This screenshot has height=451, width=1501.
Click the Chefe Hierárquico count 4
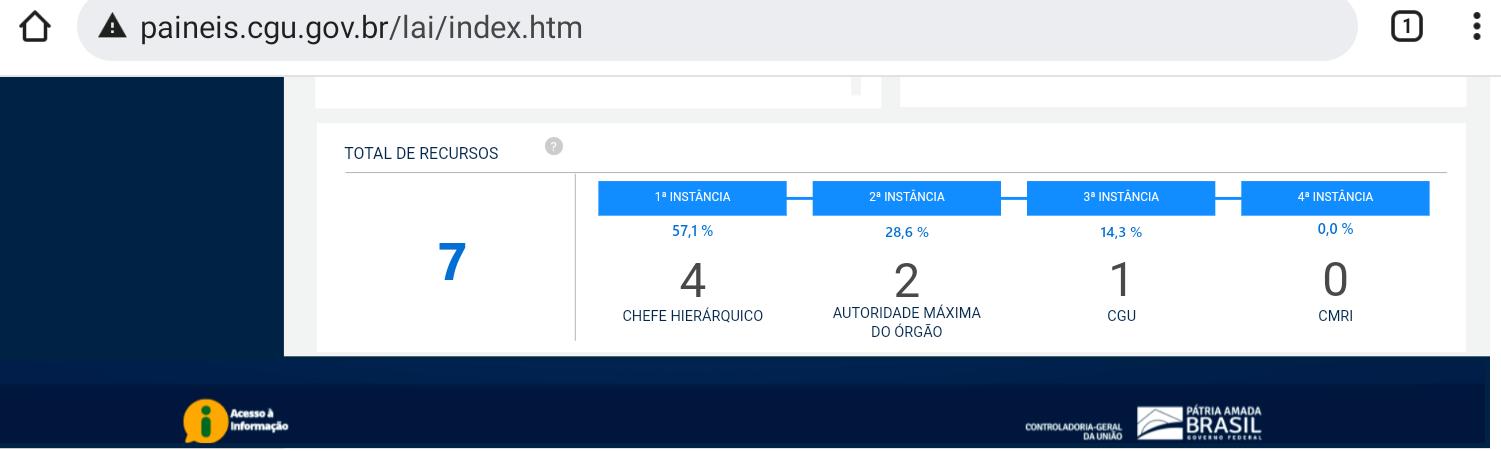click(x=692, y=281)
